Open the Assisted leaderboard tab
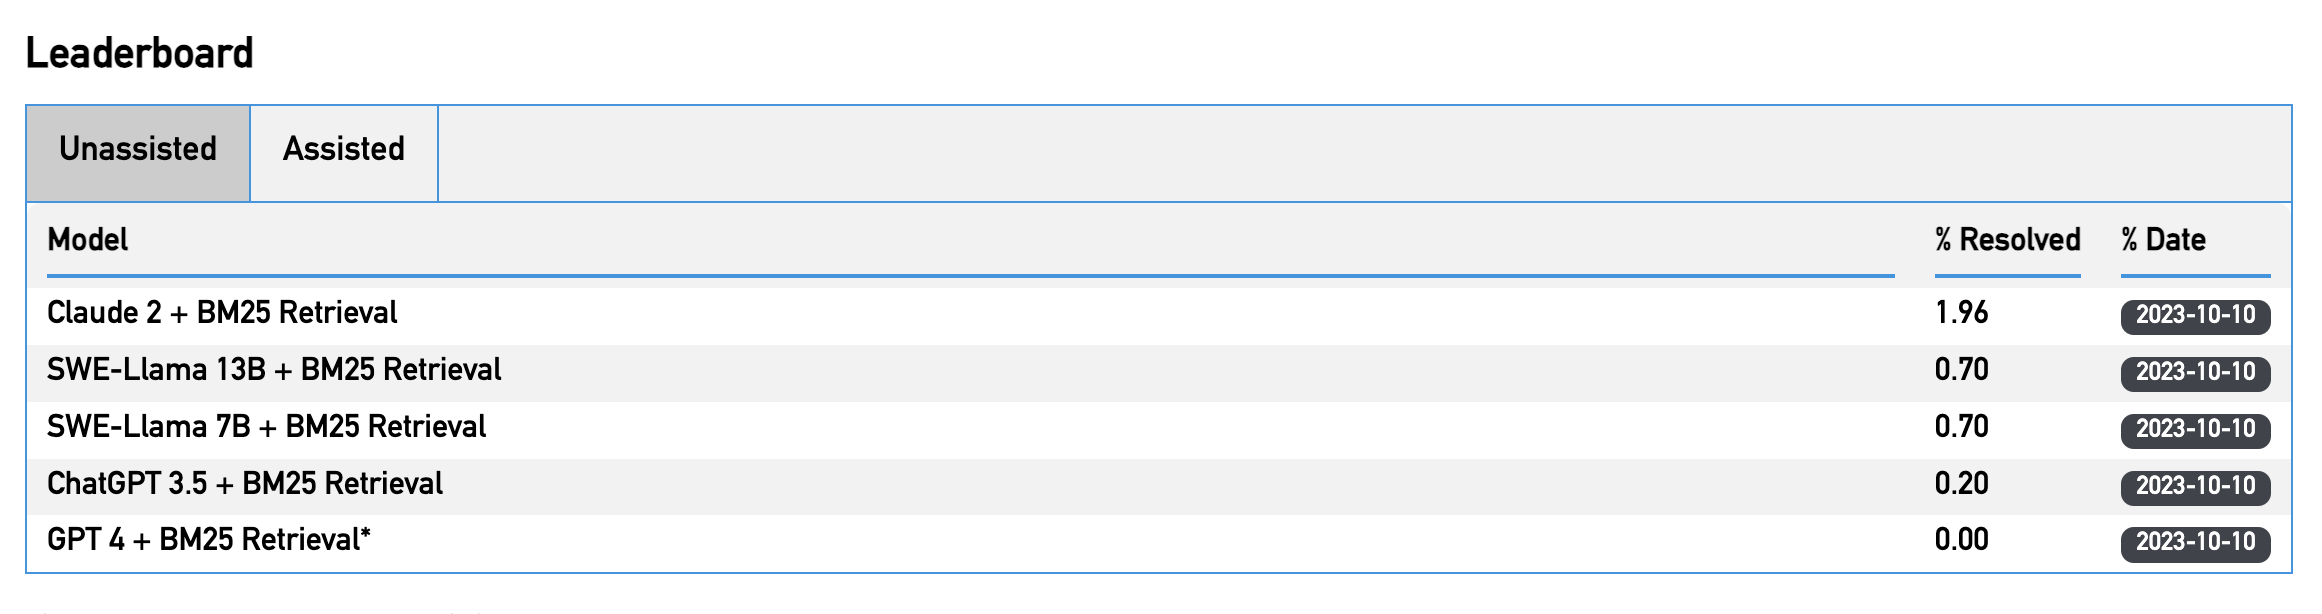This screenshot has height=614, width=2322. (x=343, y=150)
